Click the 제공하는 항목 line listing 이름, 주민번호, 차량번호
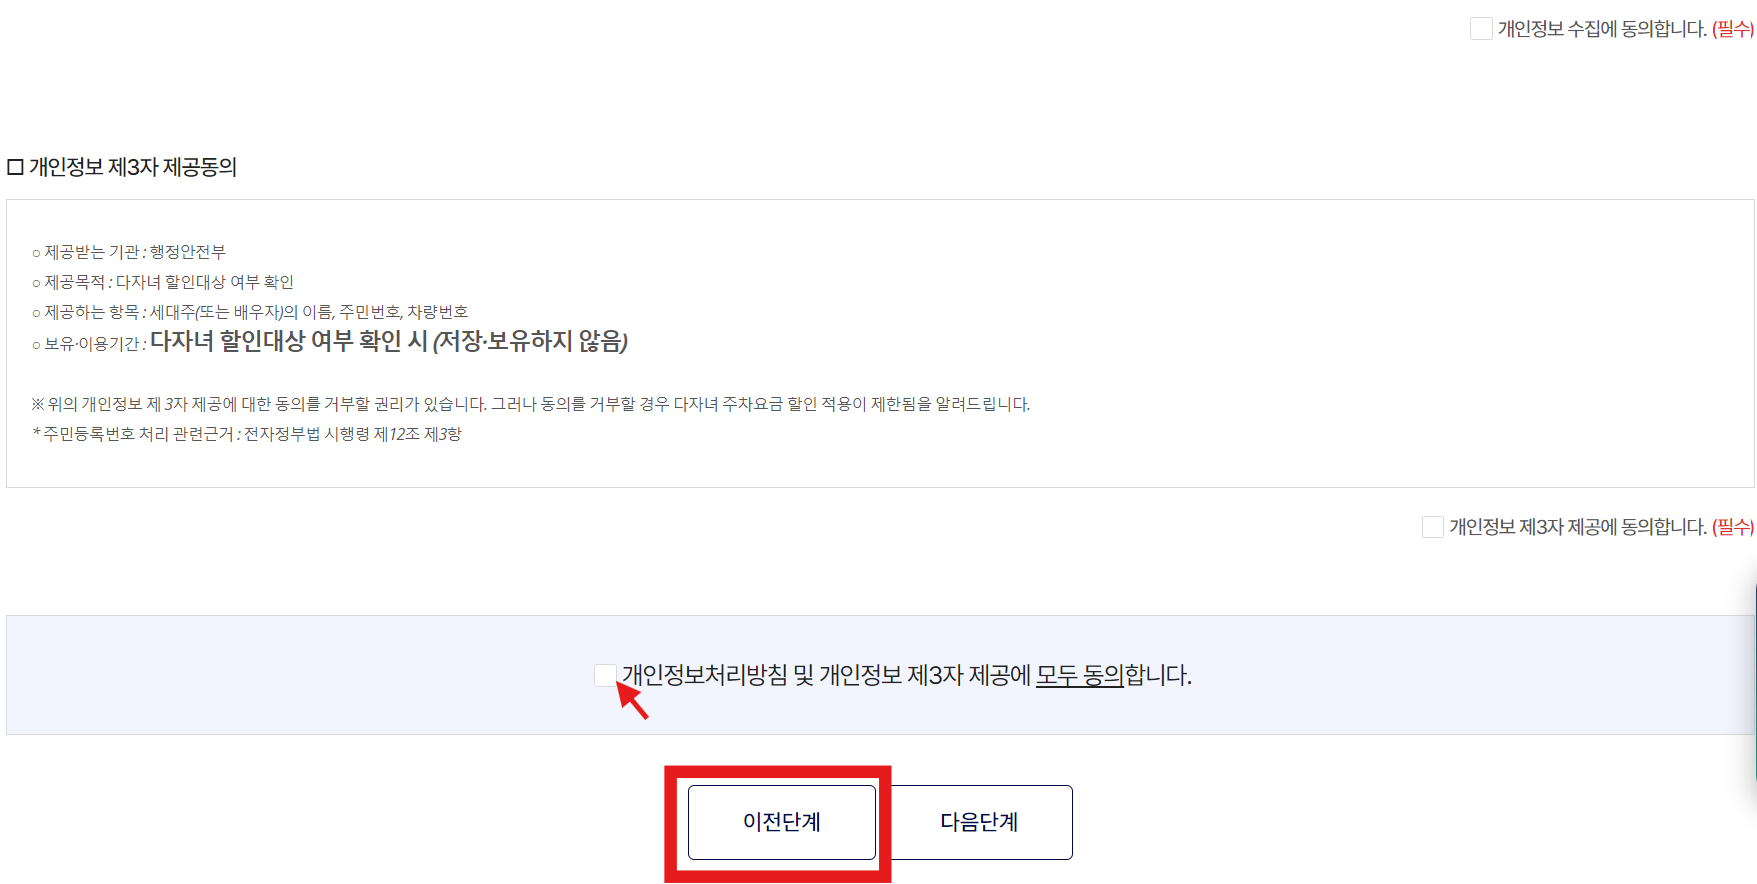1757x884 pixels. tap(250, 312)
